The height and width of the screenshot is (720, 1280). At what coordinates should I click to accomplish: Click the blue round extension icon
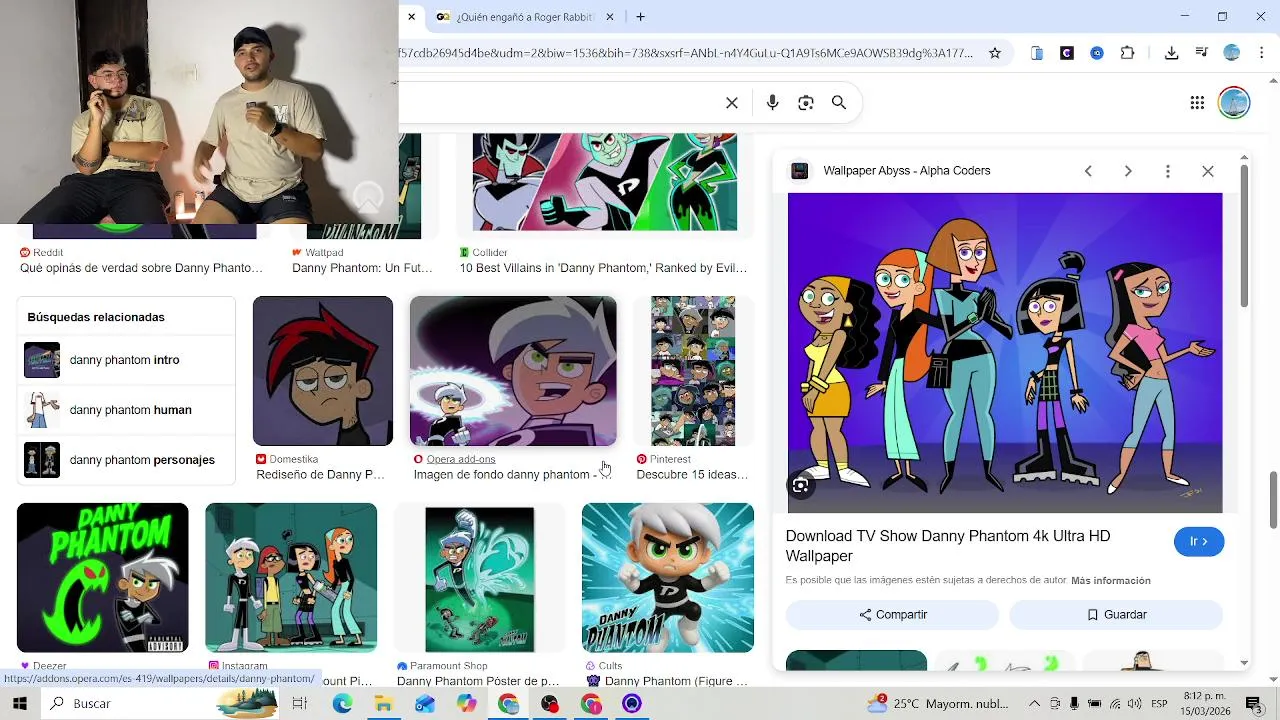coord(1097,53)
